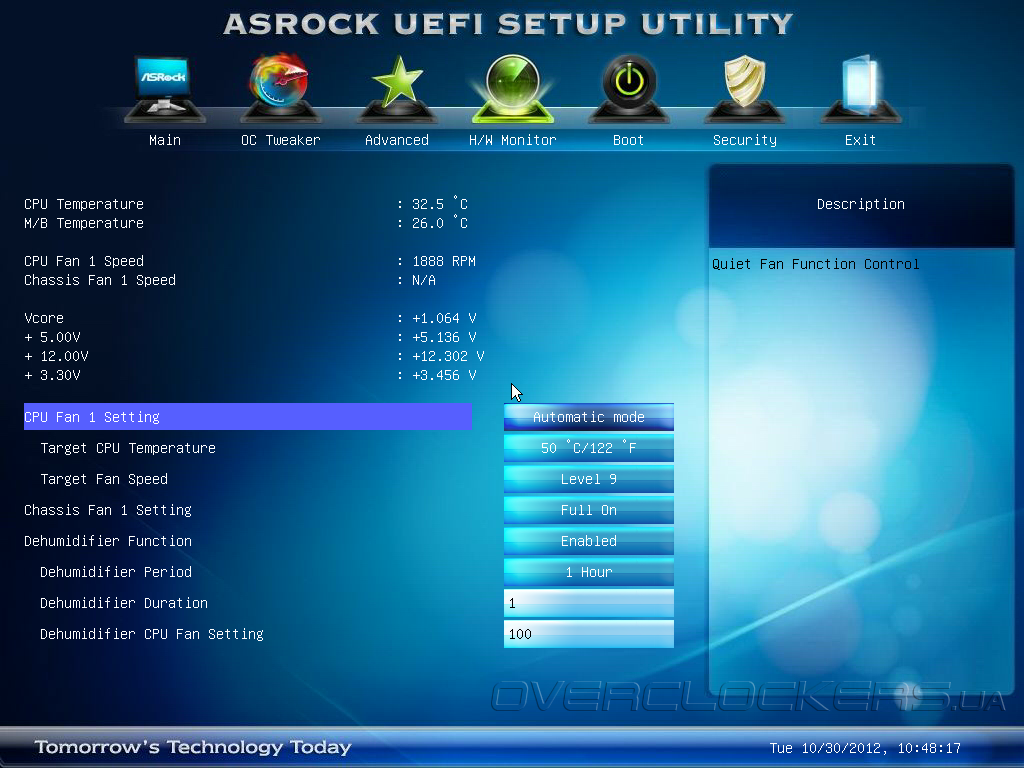
Task: Click the Dehumidifier CPU Fan Setting field
Action: (588, 634)
